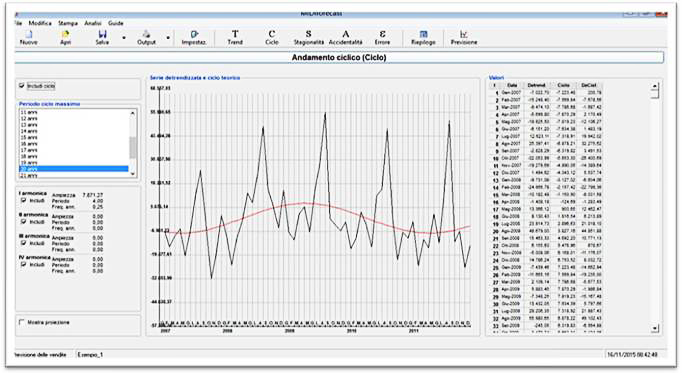Viewport: 682px width, 373px height.
Task: Open the Stampa menu
Action: click(68, 23)
